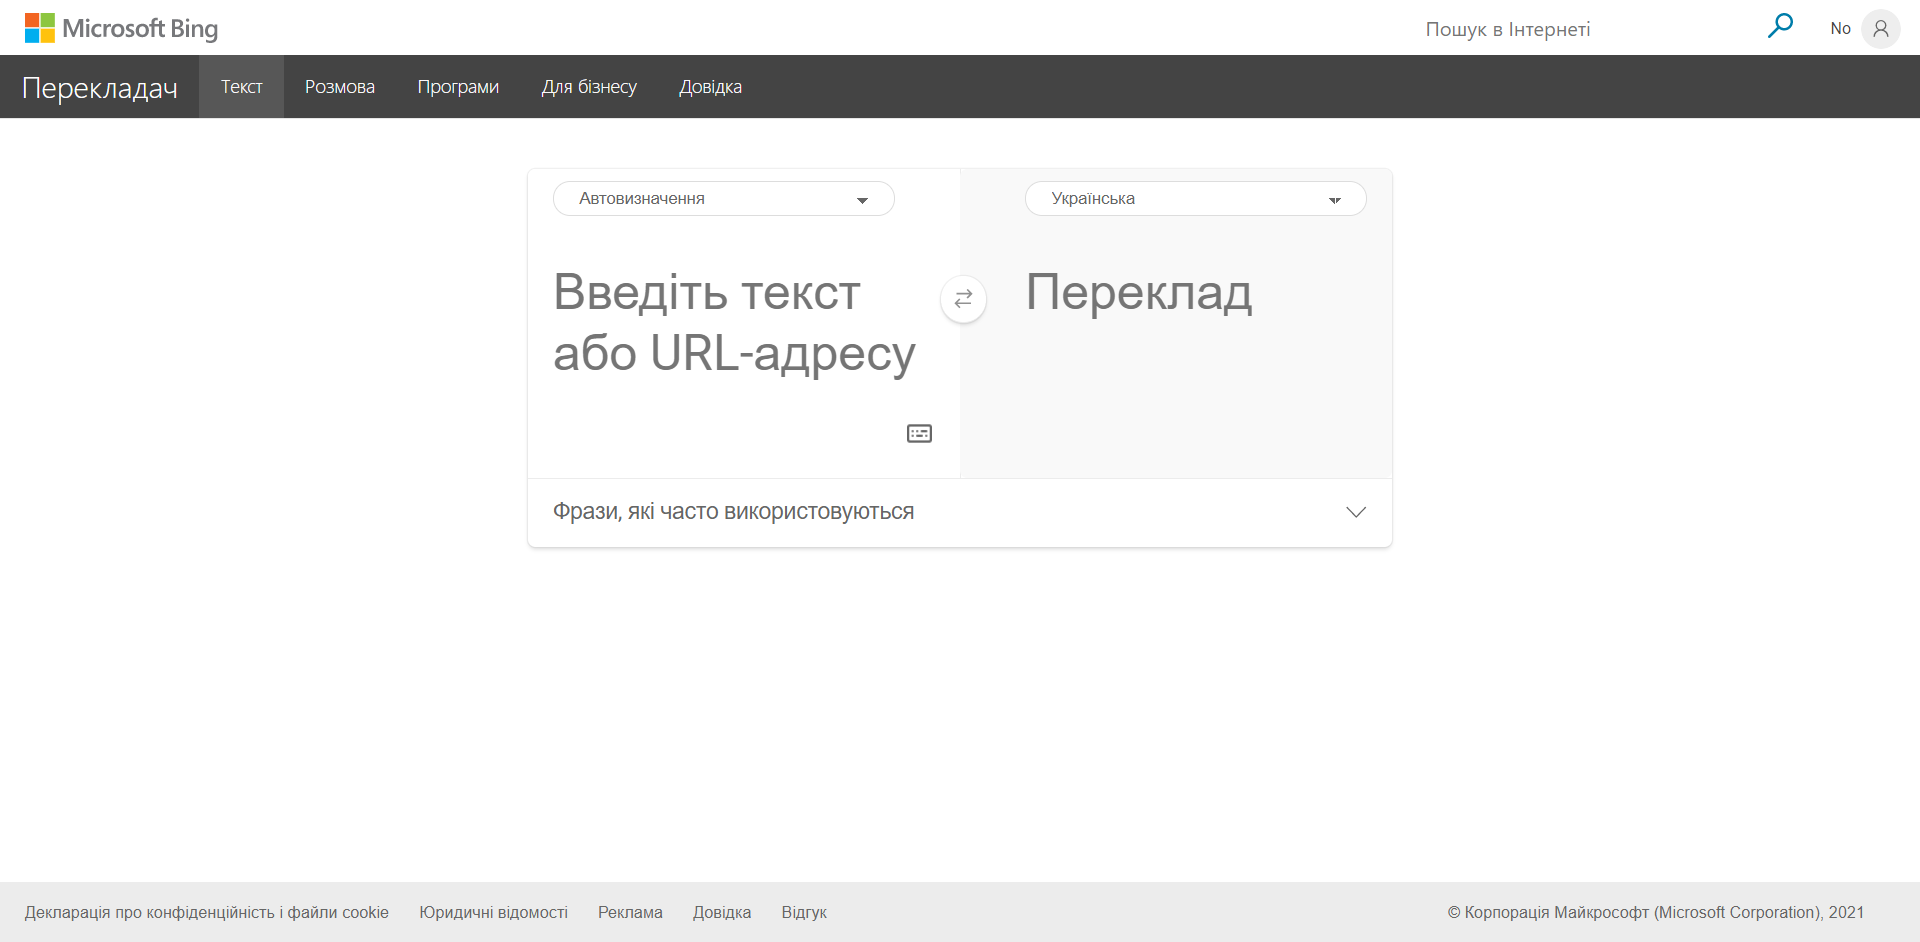This screenshot has height=942, width=1920.
Task: Click the Перекладач heading
Action: click(x=98, y=86)
